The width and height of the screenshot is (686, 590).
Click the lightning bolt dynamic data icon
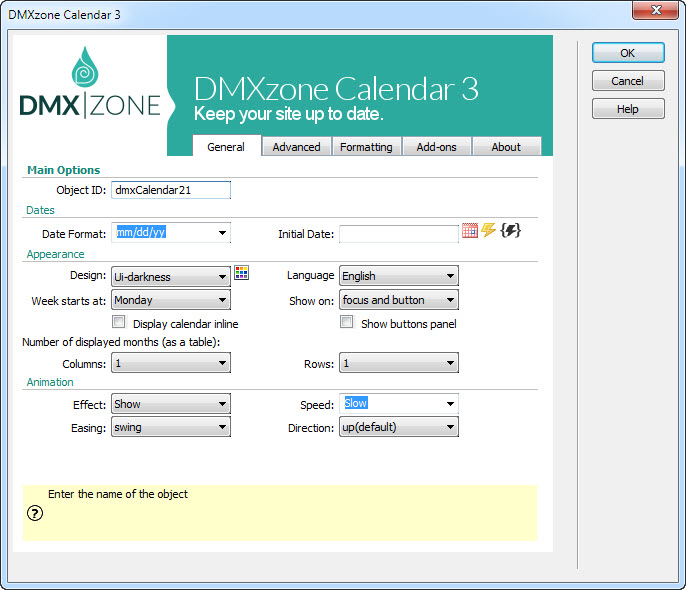pyautogui.click(x=488, y=230)
